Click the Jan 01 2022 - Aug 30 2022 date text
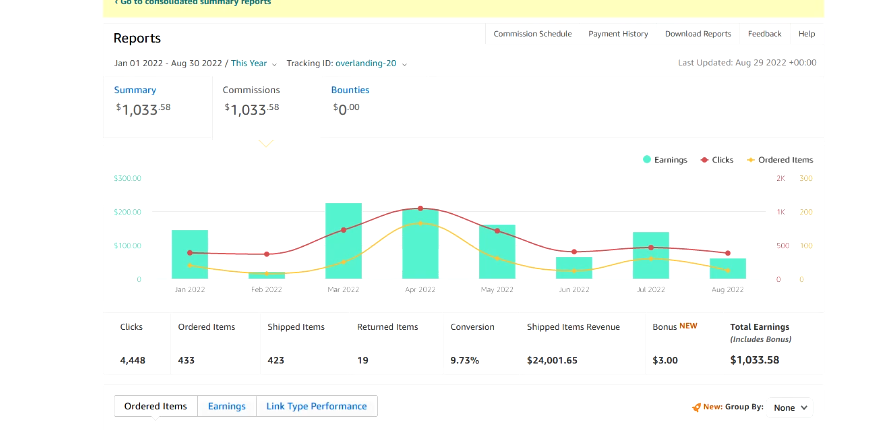 pos(169,63)
